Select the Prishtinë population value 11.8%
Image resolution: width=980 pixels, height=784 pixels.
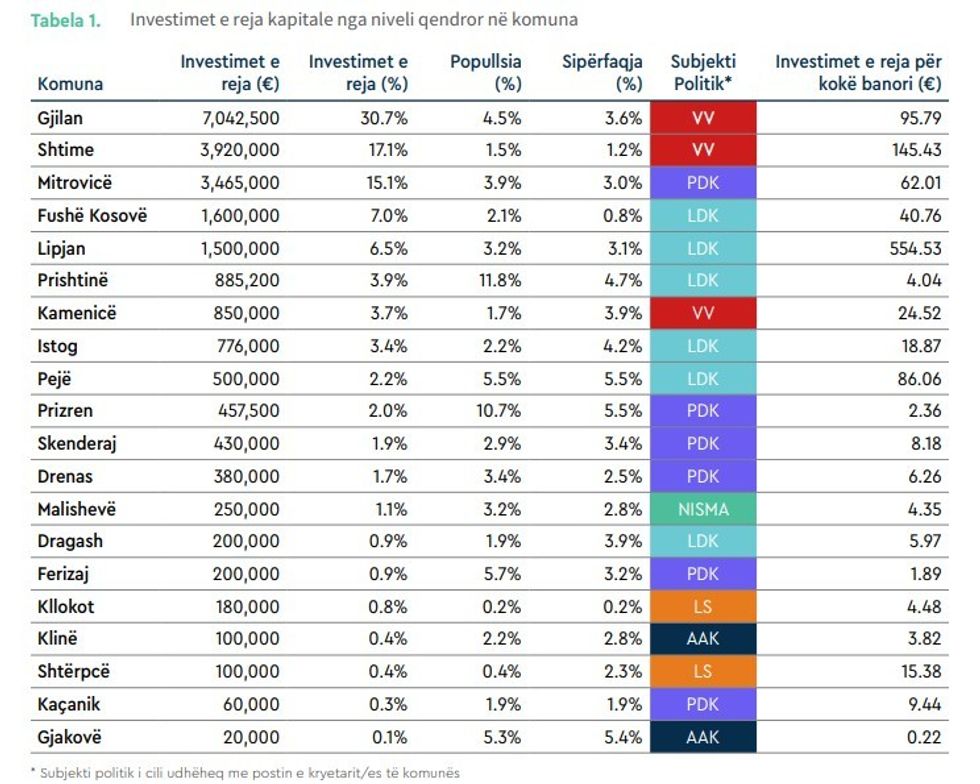pyautogui.click(x=500, y=281)
